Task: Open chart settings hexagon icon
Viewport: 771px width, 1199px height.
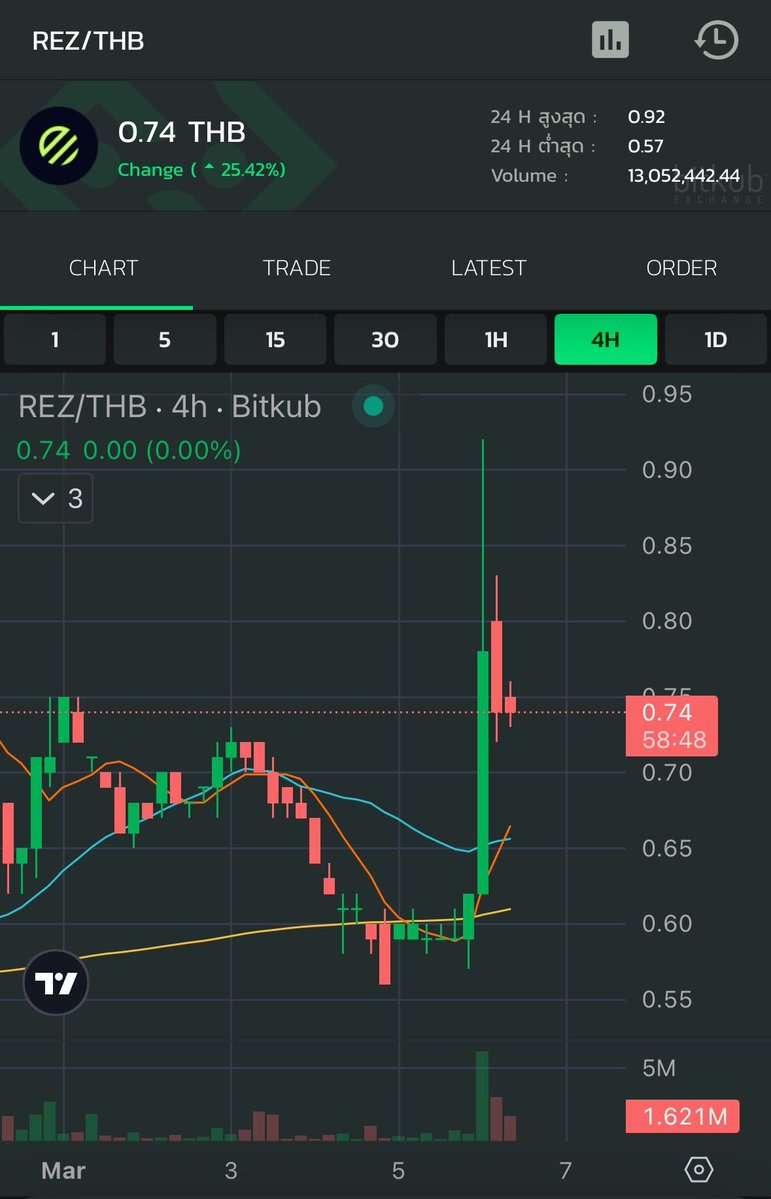Action: coord(699,1169)
